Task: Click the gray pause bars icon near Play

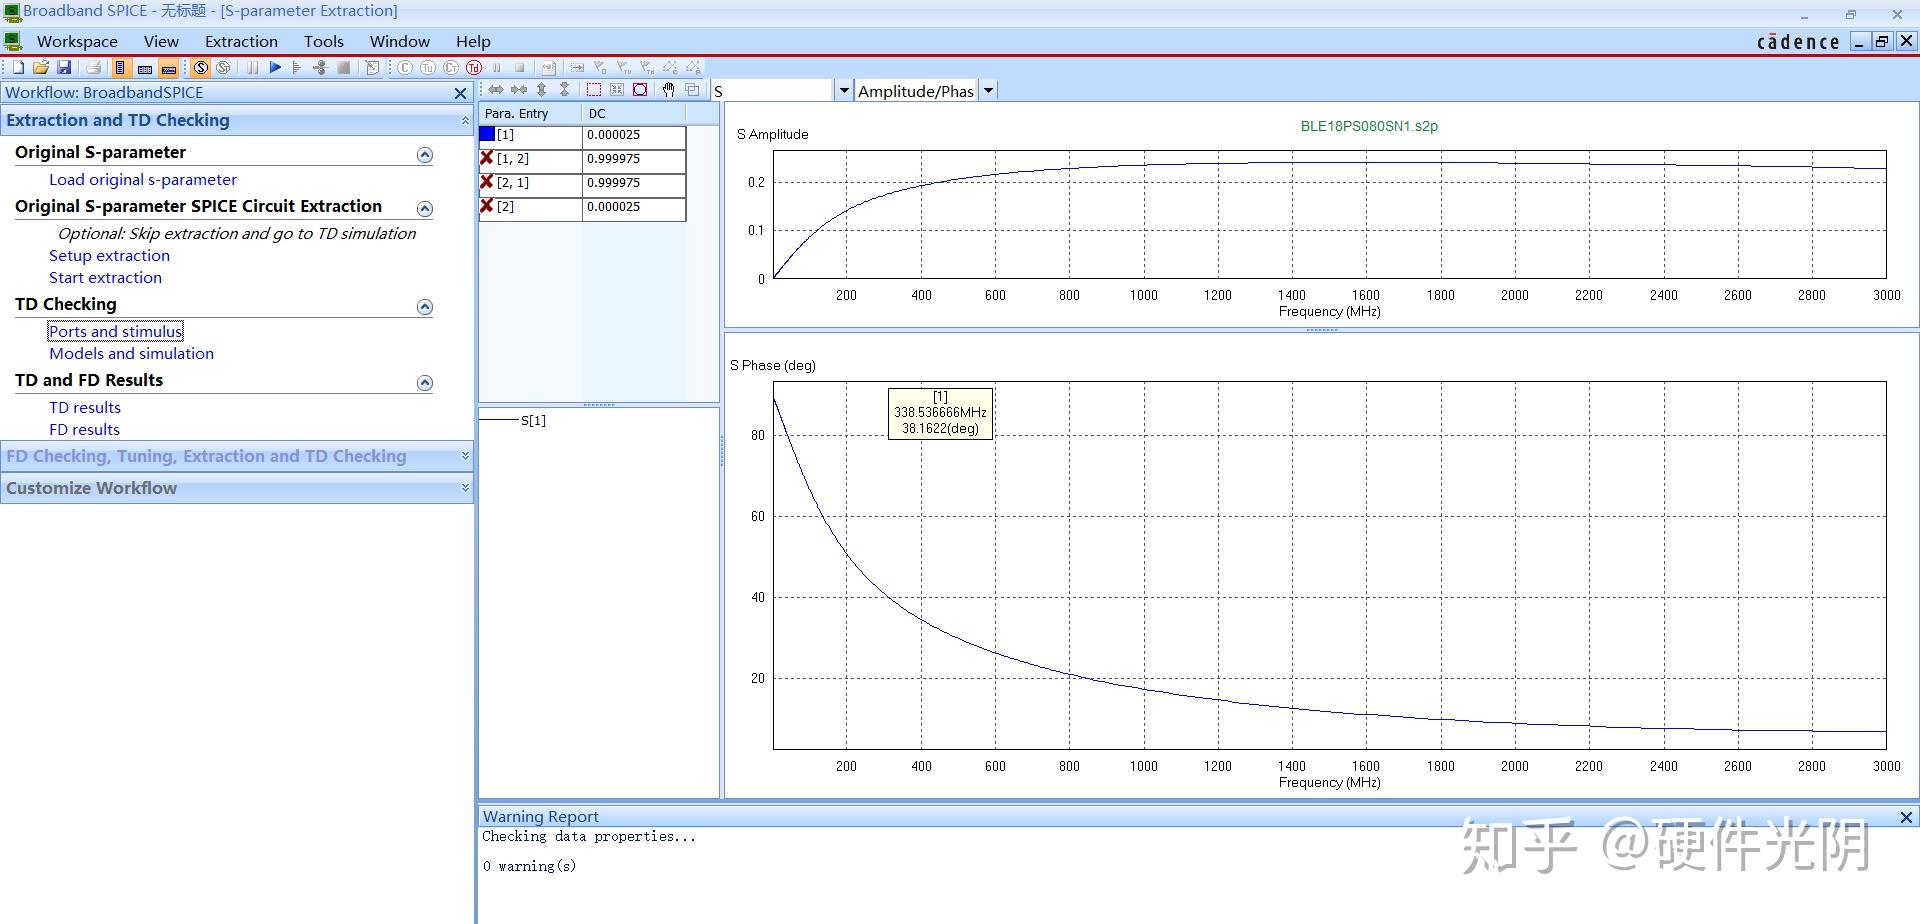Action: (x=252, y=67)
